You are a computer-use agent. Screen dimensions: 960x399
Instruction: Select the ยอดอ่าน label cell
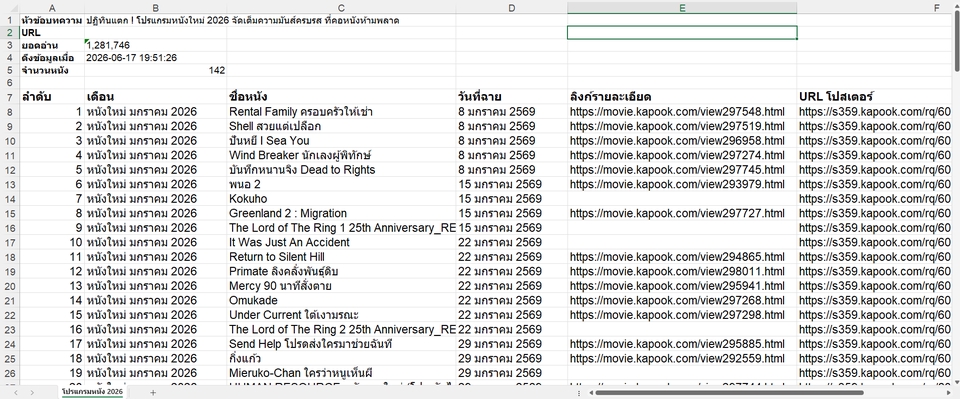[52, 45]
